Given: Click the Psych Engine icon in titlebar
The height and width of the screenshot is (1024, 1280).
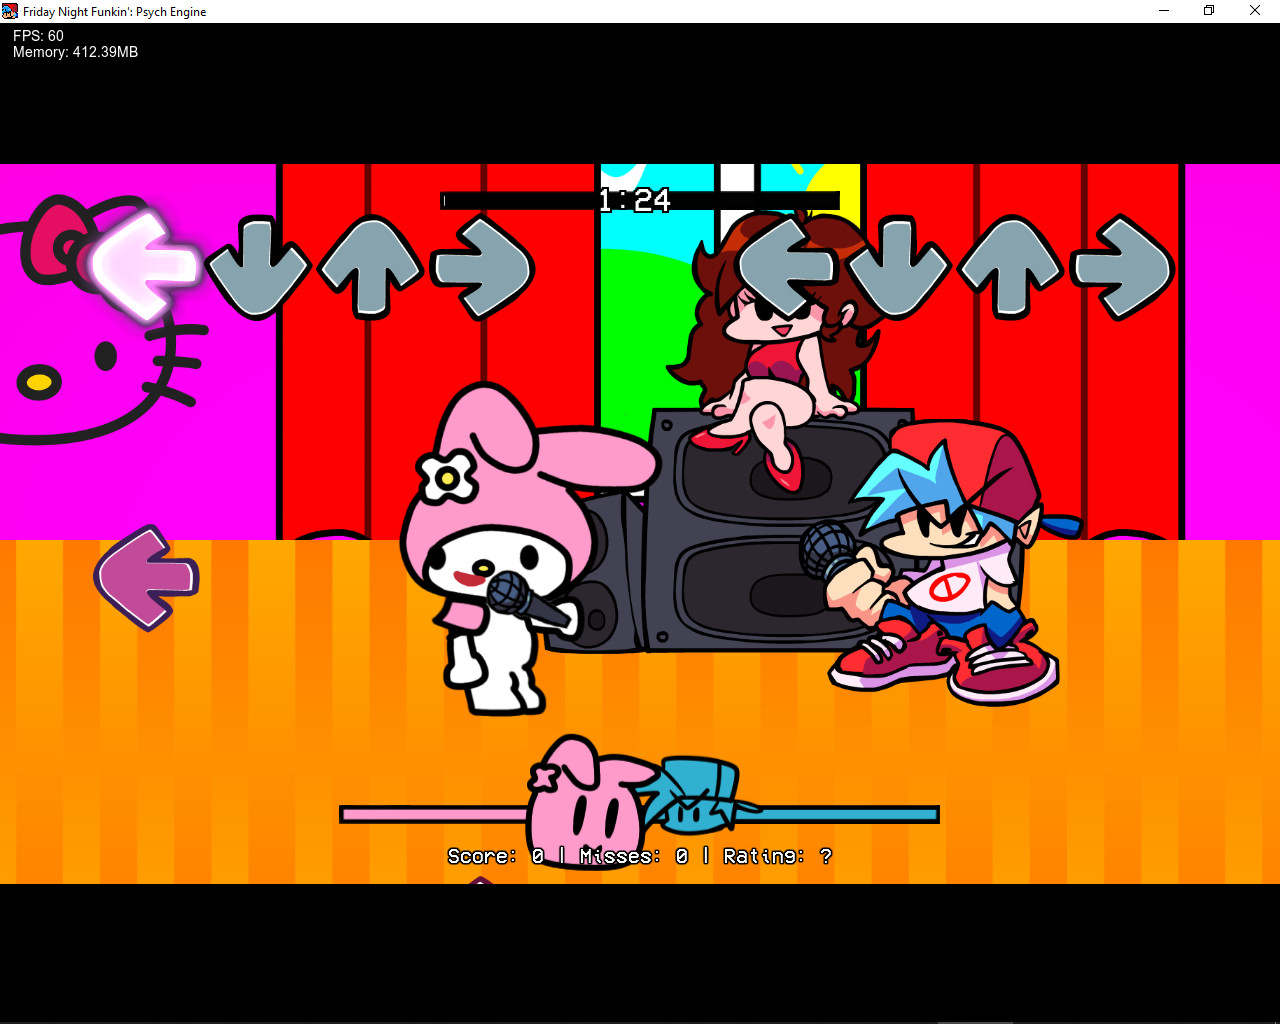Looking at the screenshot, I should (10, 10).
